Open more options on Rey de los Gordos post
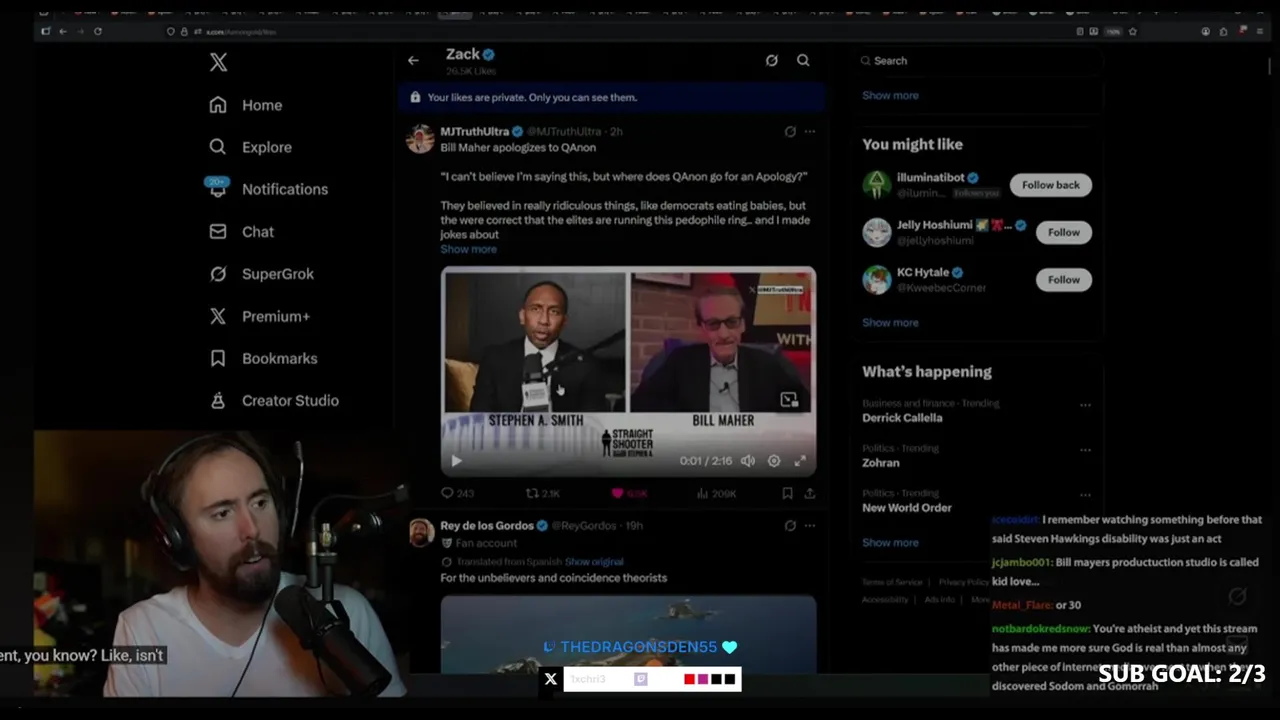 coord(810,525)
